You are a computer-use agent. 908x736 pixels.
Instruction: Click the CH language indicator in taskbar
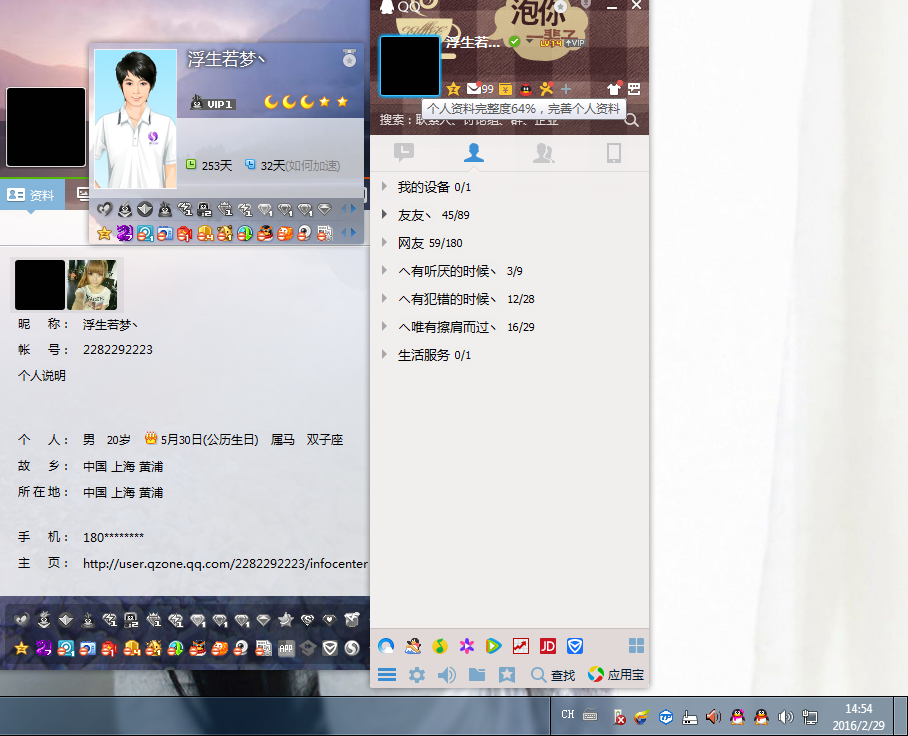568,715
